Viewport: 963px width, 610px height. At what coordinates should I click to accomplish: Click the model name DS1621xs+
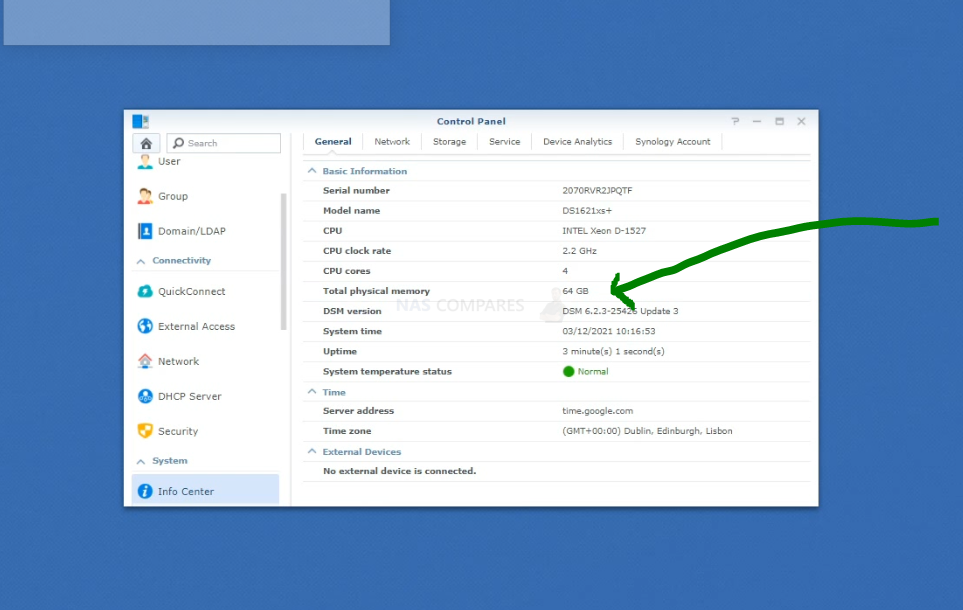point(587,211)
